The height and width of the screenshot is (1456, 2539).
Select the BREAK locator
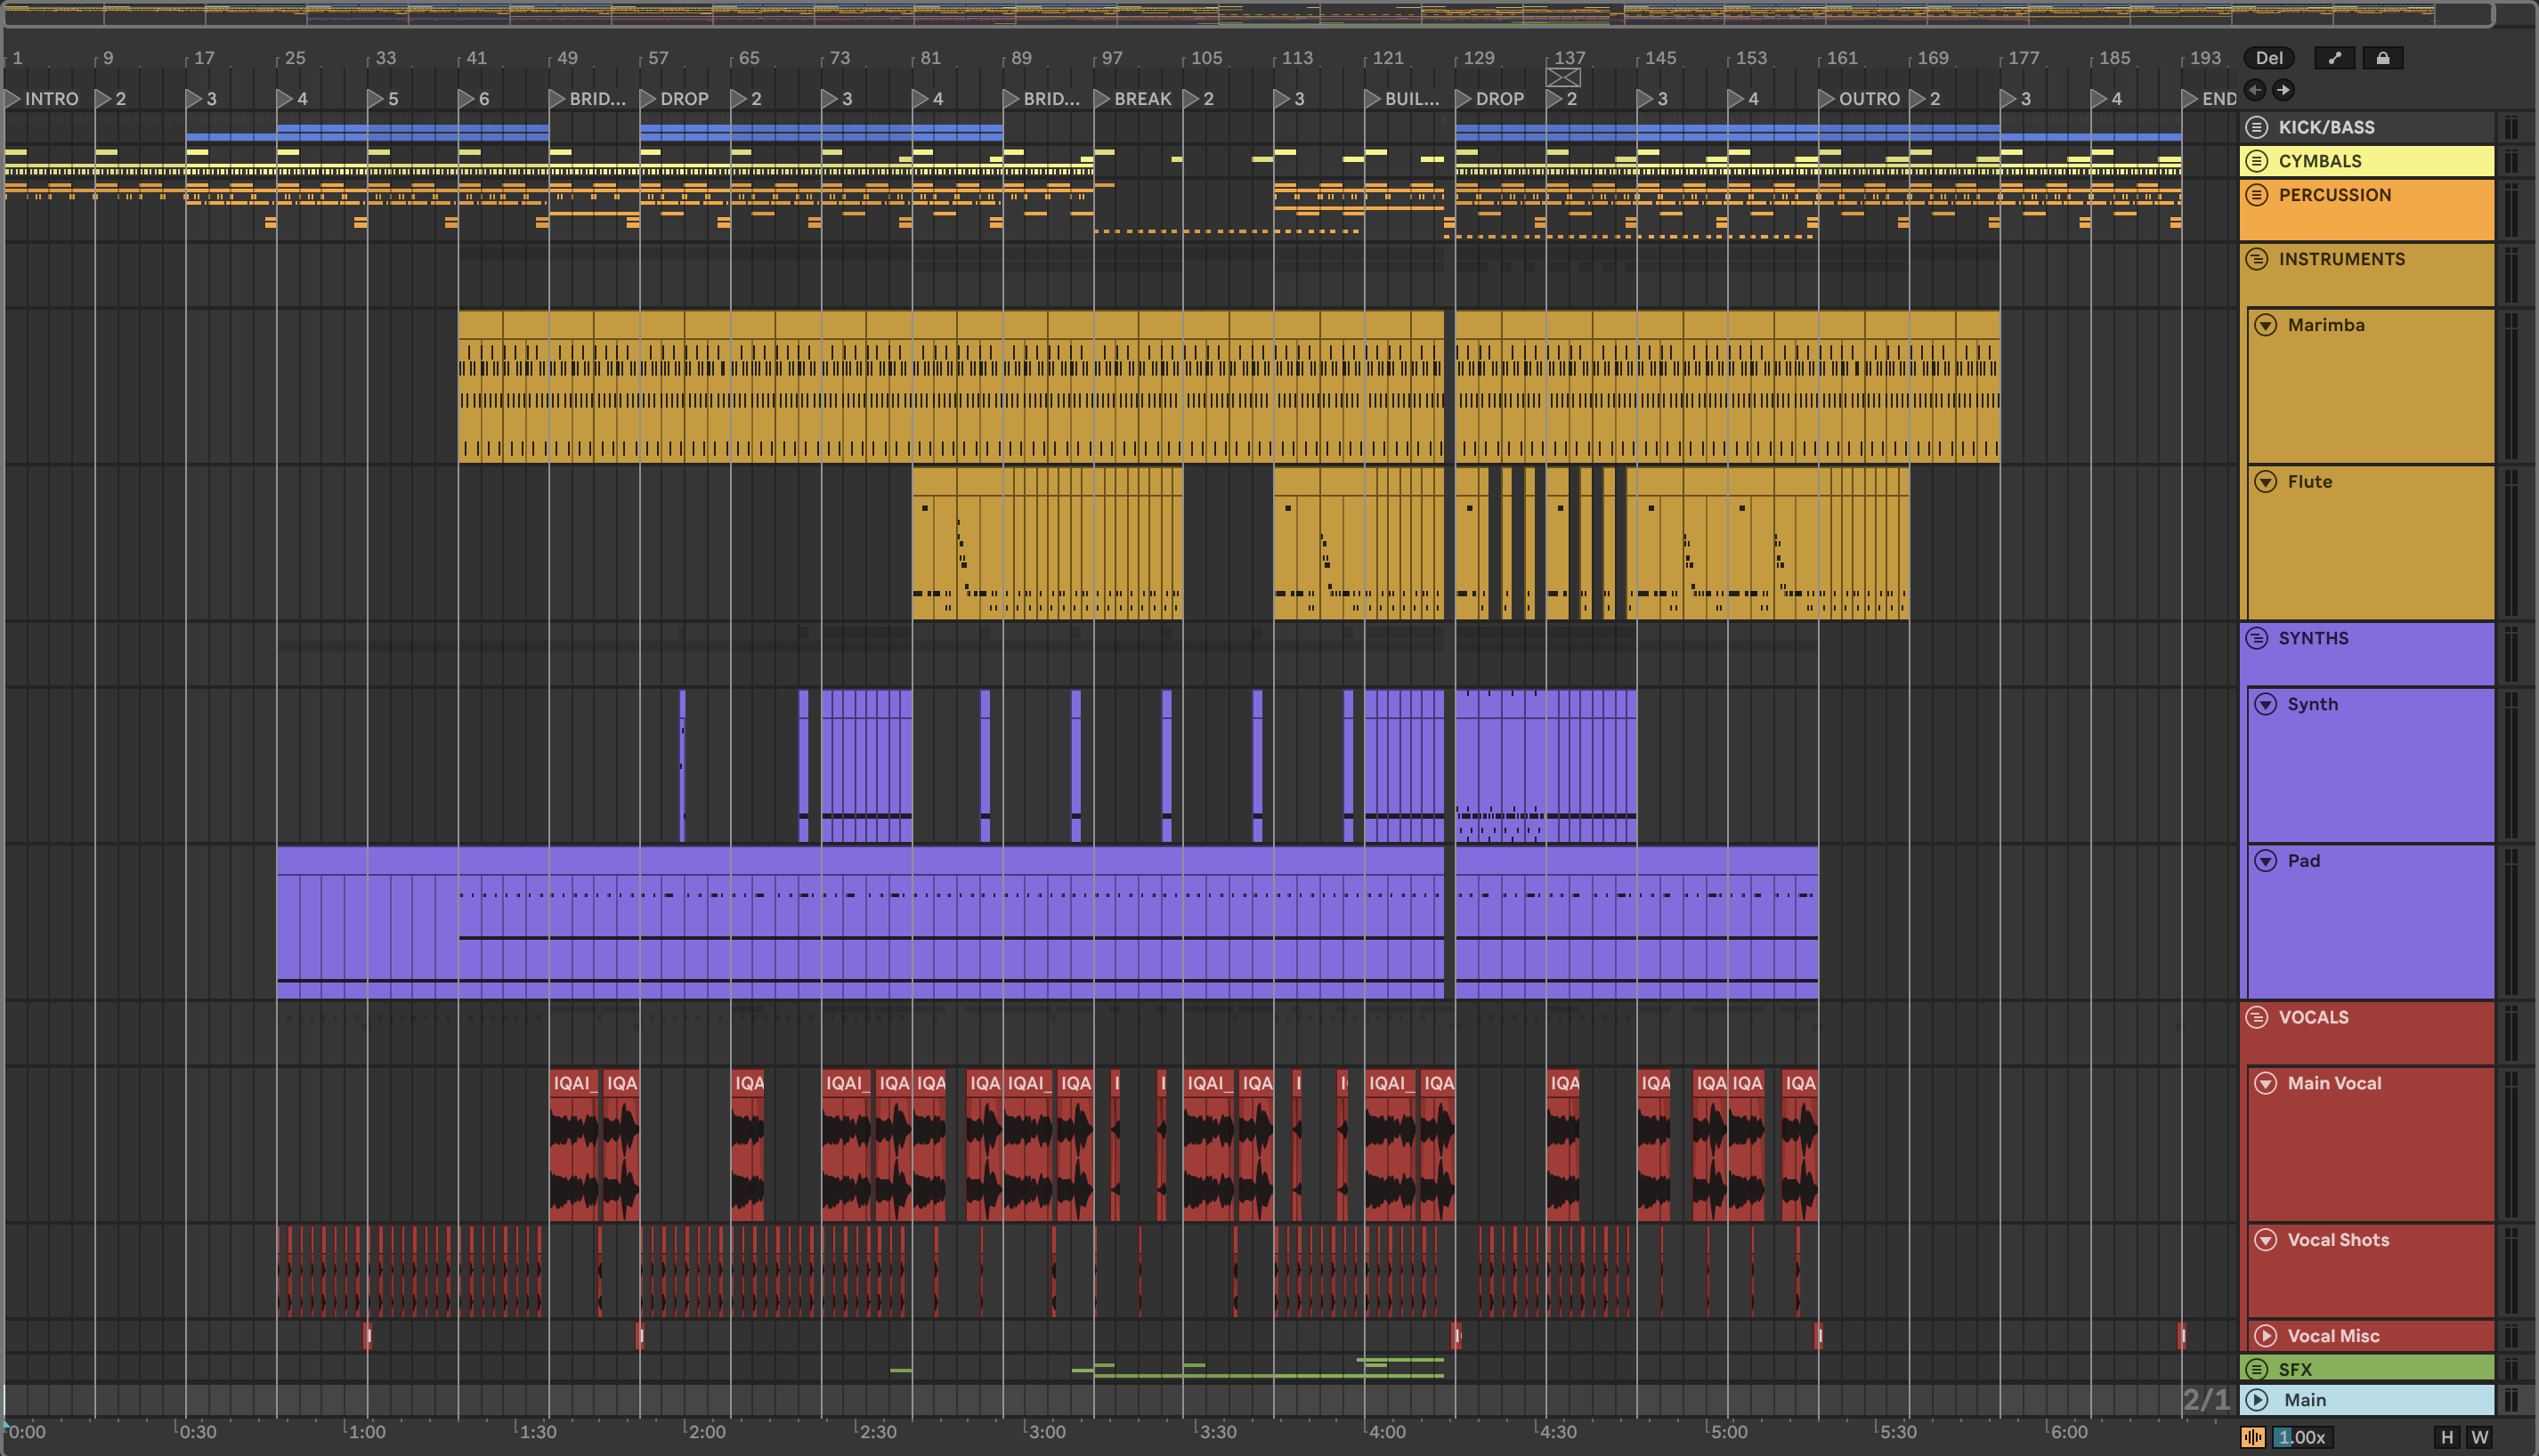[x=1133, y=99]
